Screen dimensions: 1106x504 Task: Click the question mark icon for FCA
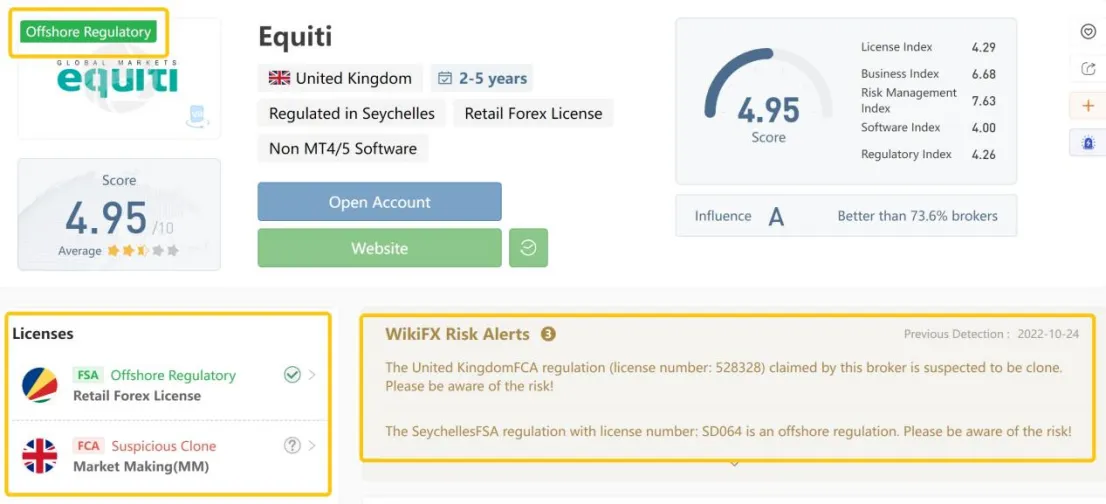coord(292,445)
